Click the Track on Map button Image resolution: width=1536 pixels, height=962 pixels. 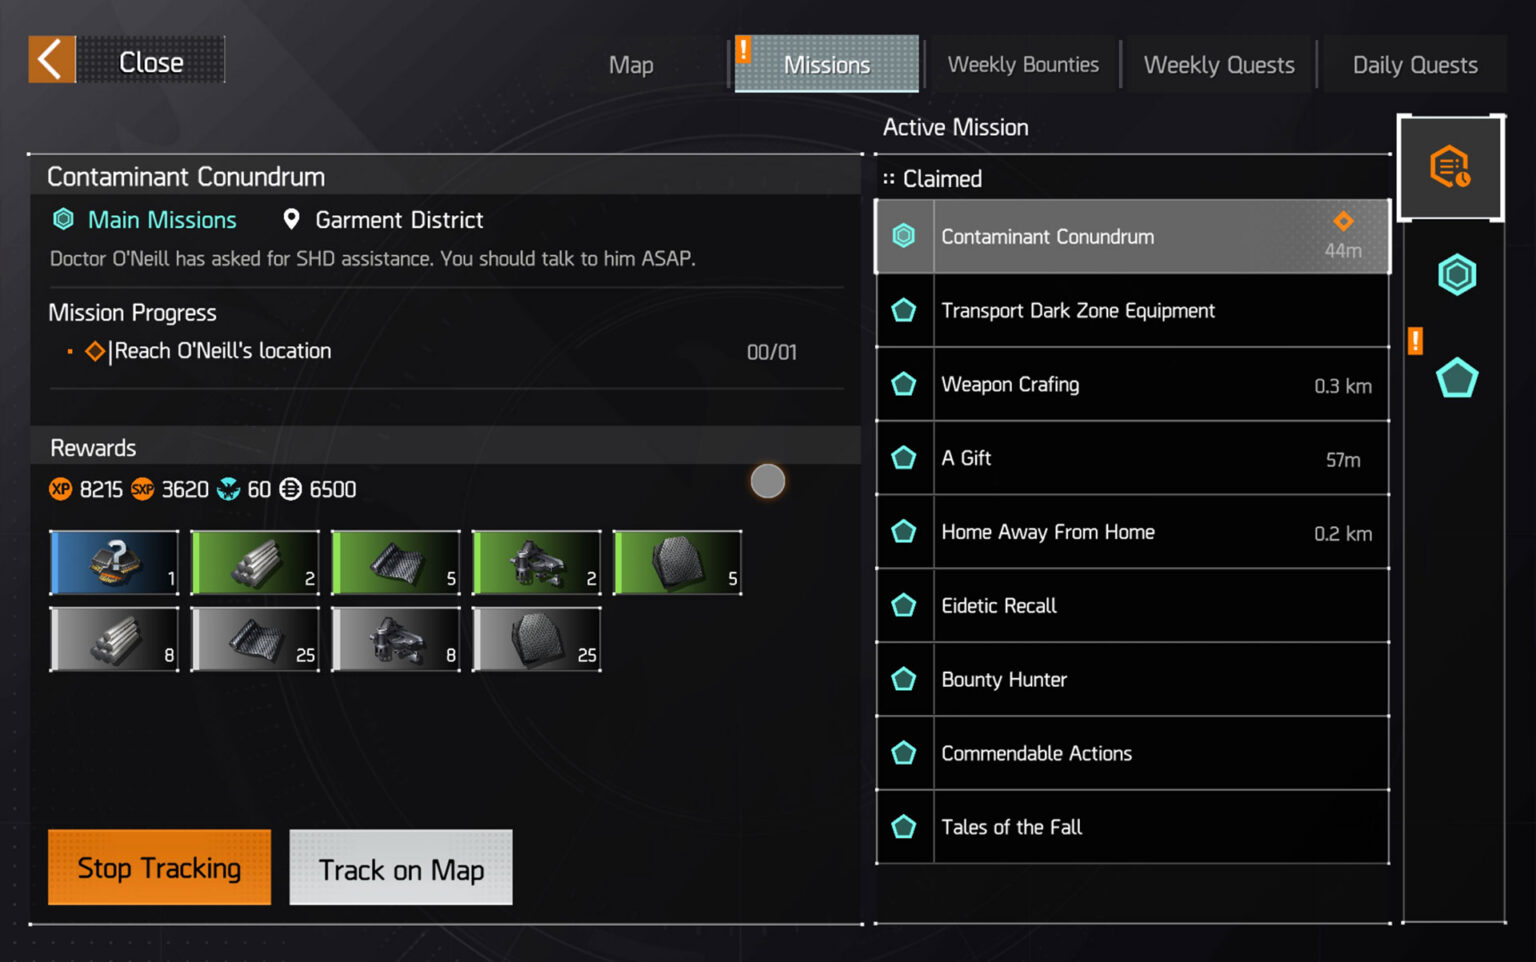400,868
